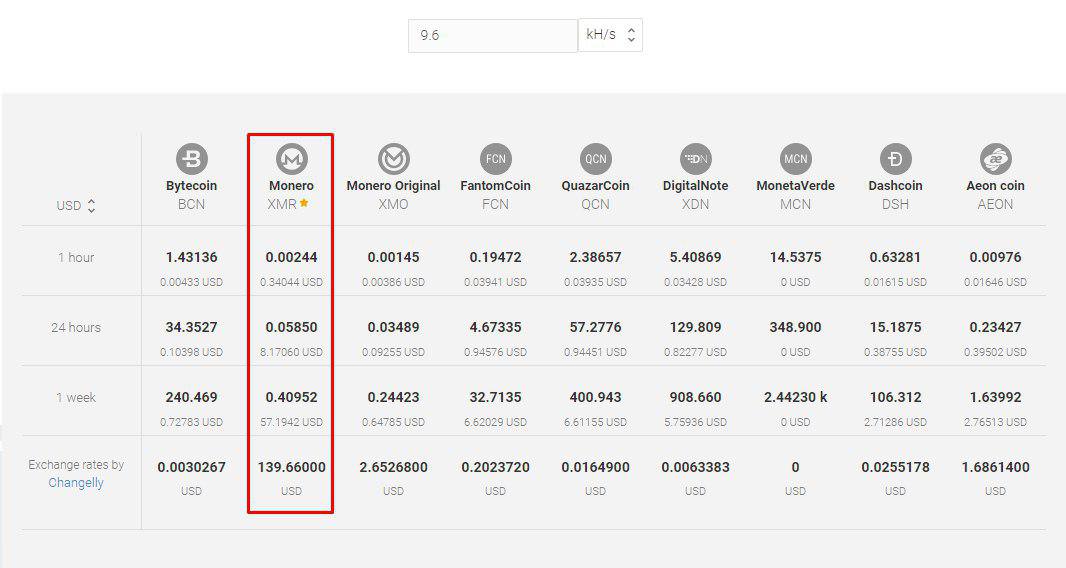Image resolution: width=1066 pixels, height=568 pixels.
Task: Select DigitalNote weekly value 908.660
Action: 695,398
